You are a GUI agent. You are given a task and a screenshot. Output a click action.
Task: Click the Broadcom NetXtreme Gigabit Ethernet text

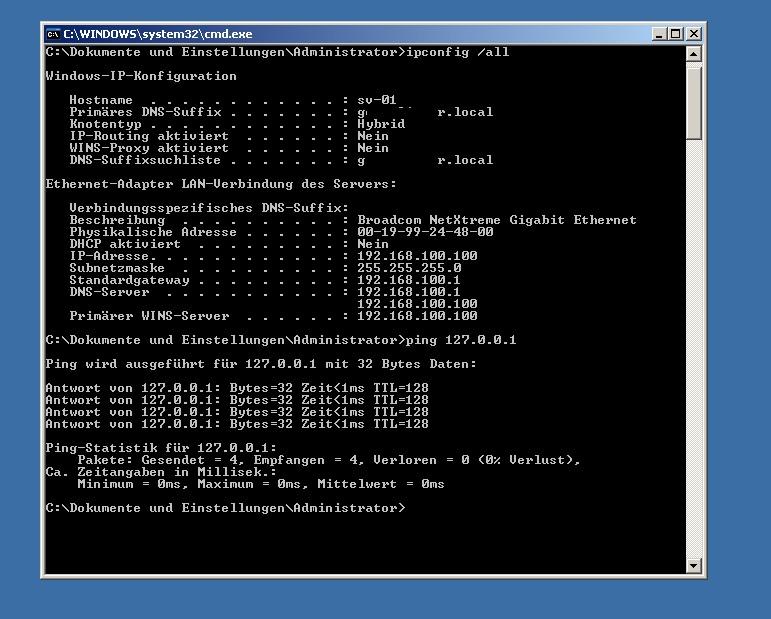[496, 220]
